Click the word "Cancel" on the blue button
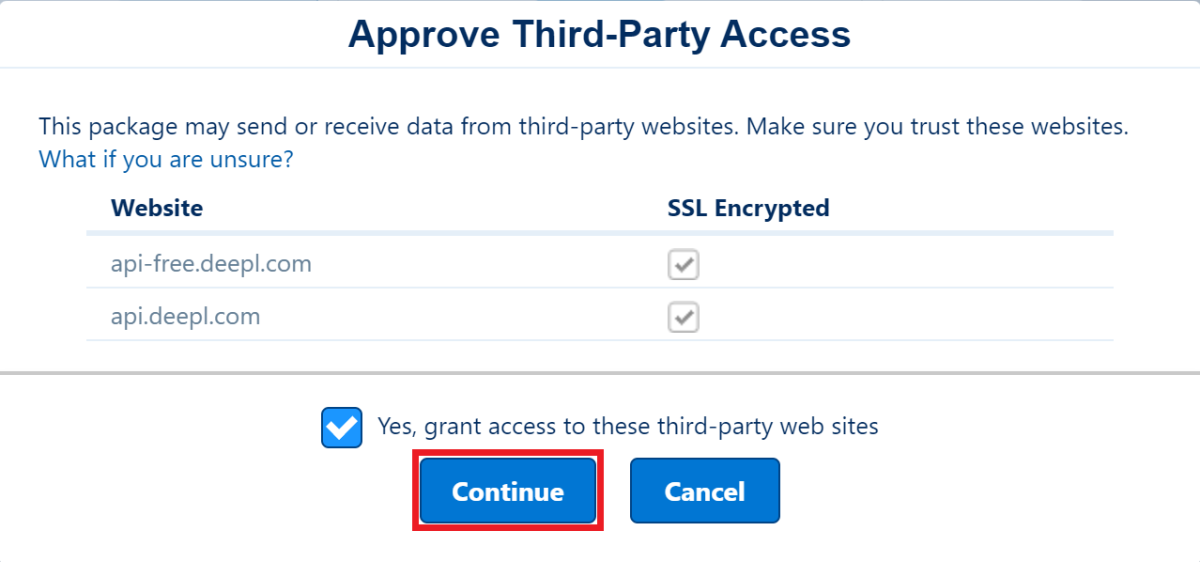This screenshot has height=562, width=1200. pos(704,492)
